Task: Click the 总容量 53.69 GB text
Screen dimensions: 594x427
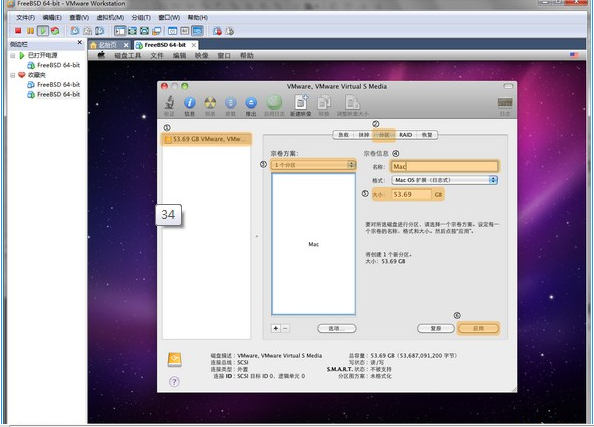Action: tap(403, 356)
